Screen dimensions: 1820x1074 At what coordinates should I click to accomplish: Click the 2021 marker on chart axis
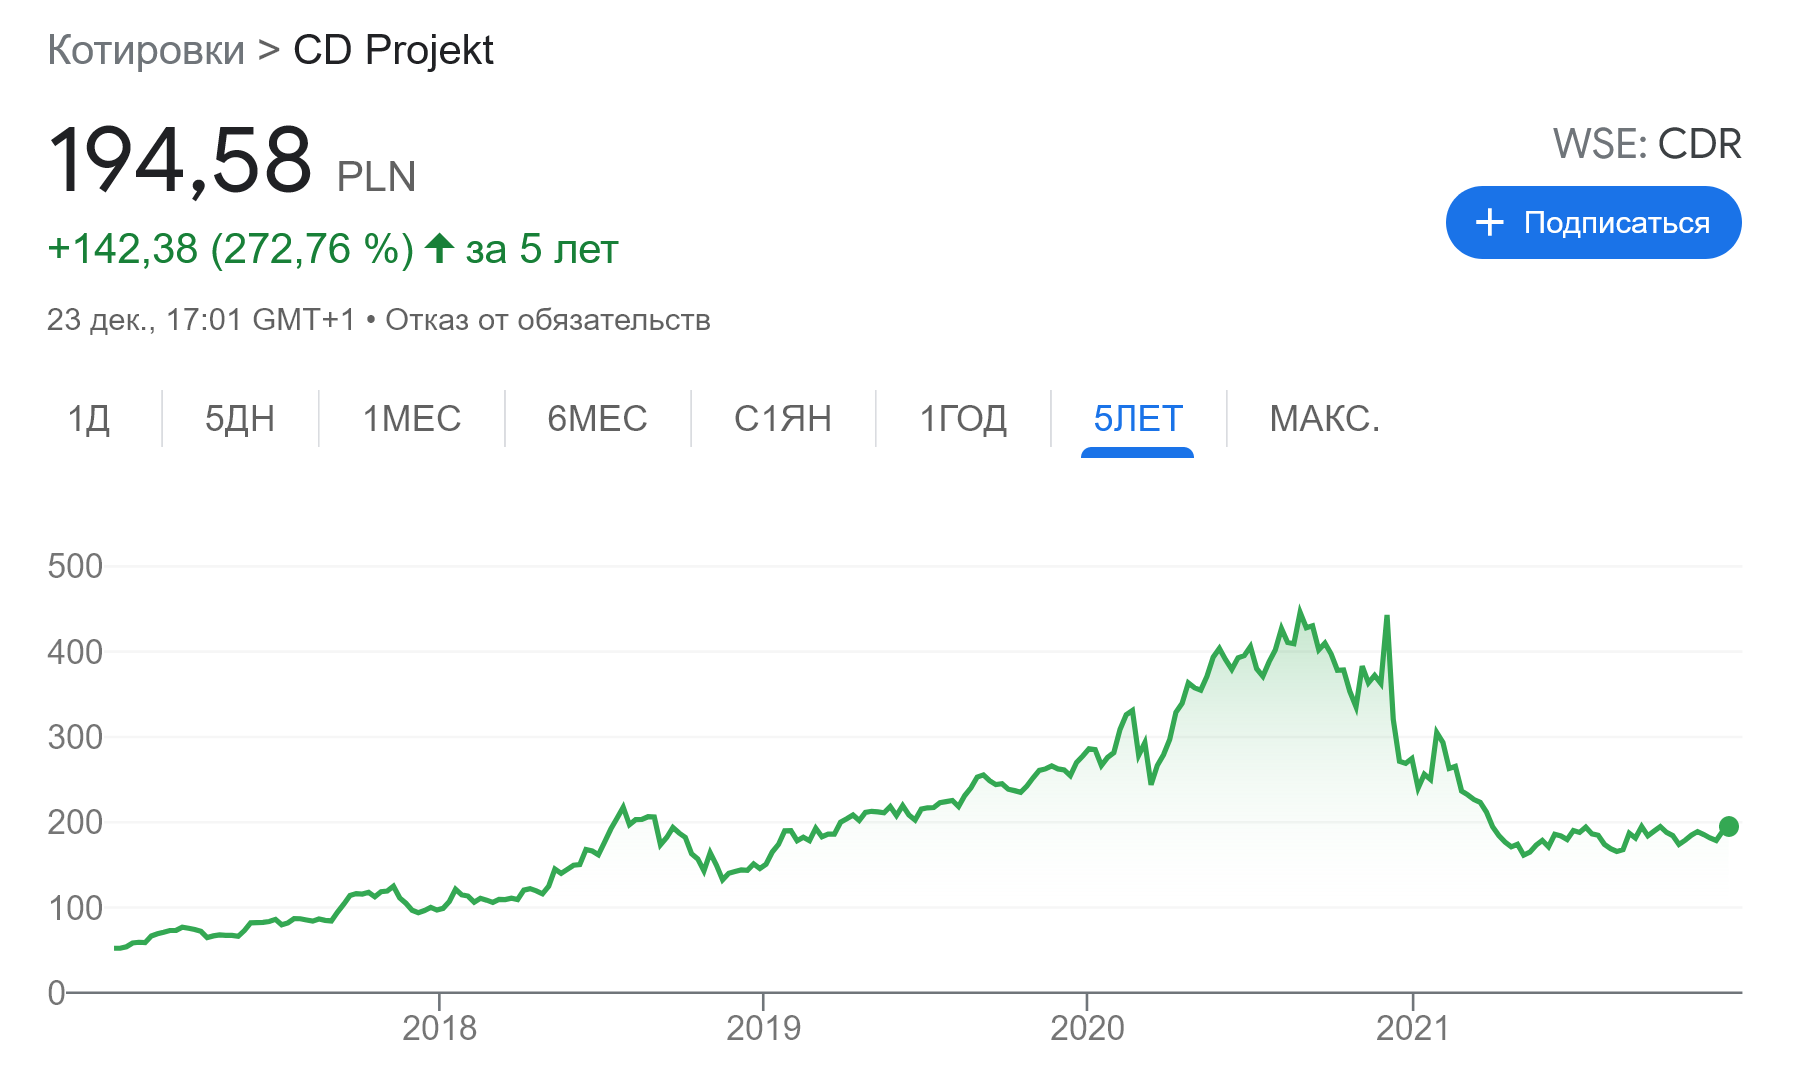(x=1412, y=1027)
